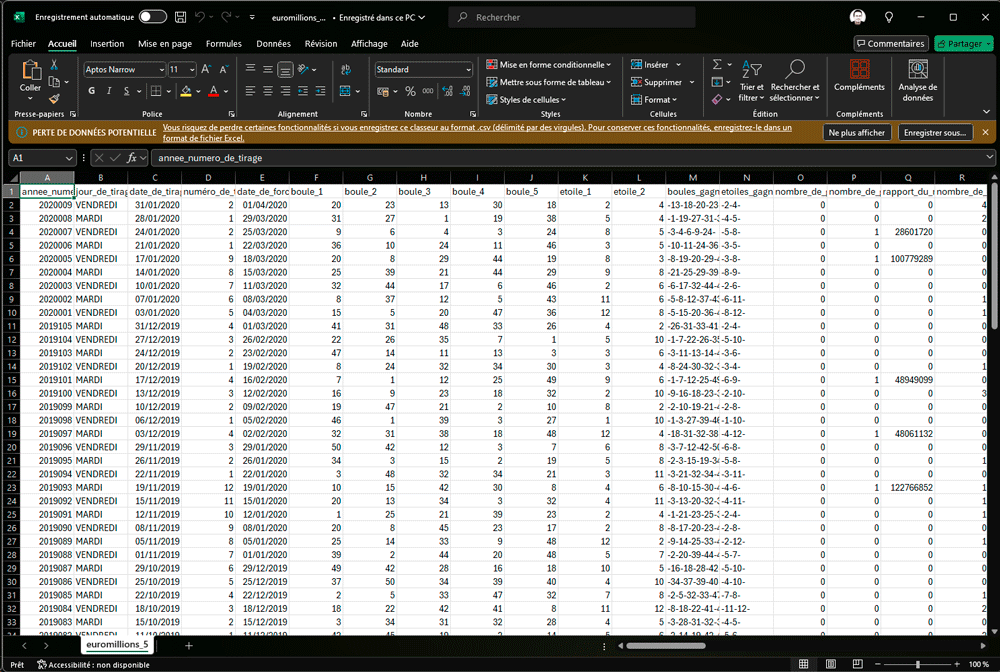The width and height of the screenshot is (1000, 672).
Task: Switch to the Affichage tab
Action: coord(369,43)
